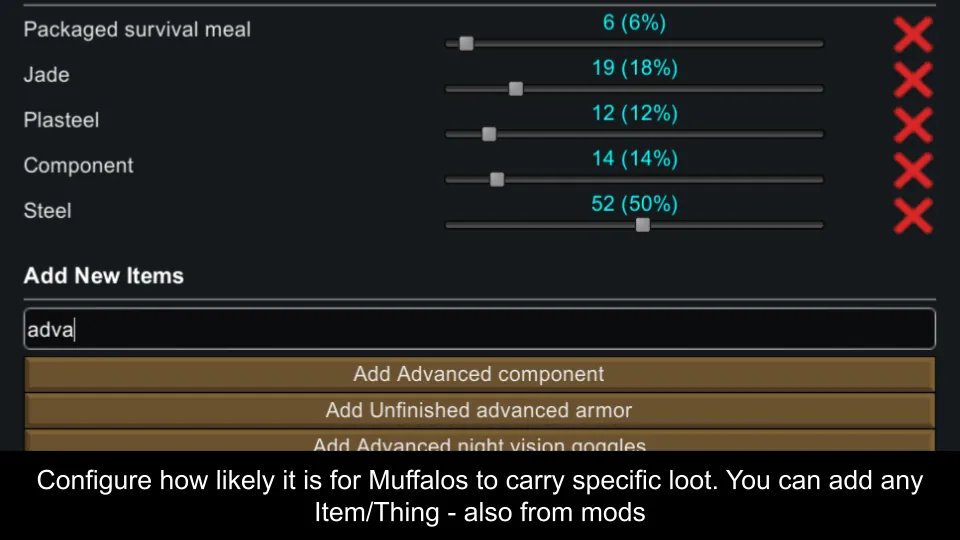
Task: Click the Component item name label
Action: (x=79, y=166)
